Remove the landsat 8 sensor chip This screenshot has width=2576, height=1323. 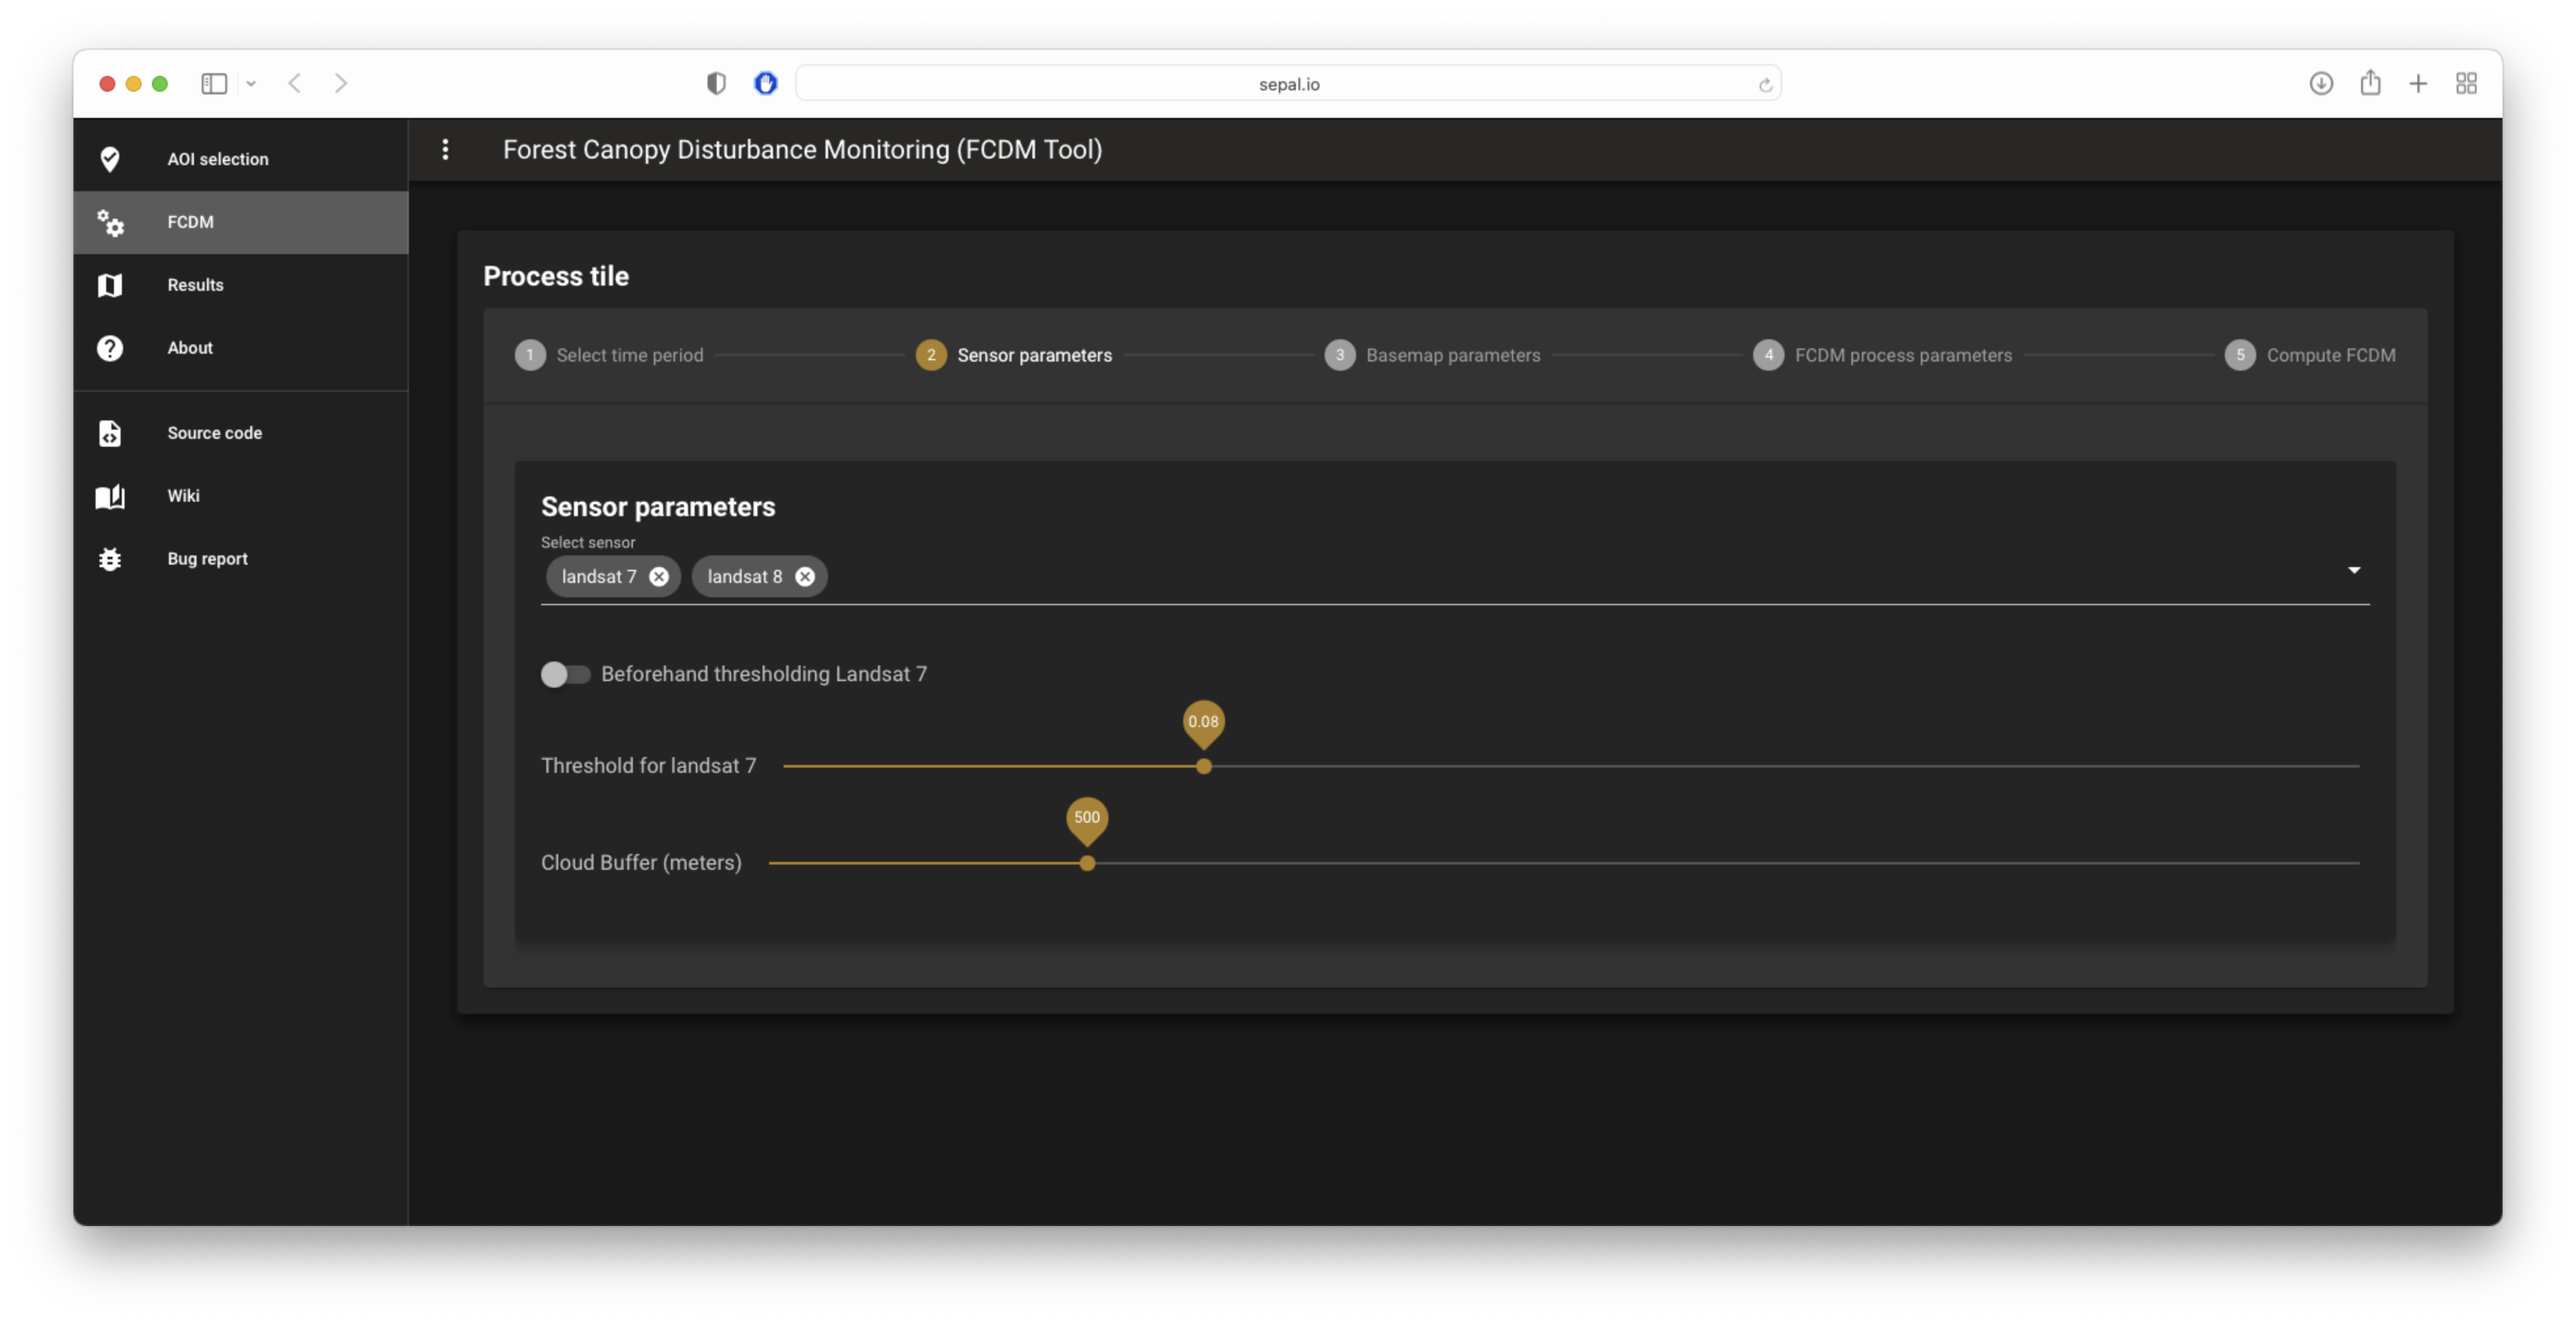(x=805, y=577)
